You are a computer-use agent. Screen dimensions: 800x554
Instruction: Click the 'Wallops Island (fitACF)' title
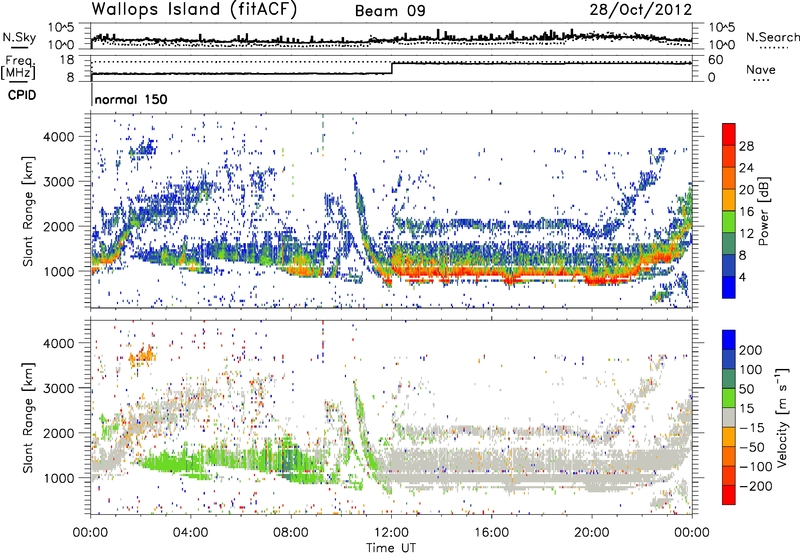(193, 9)
